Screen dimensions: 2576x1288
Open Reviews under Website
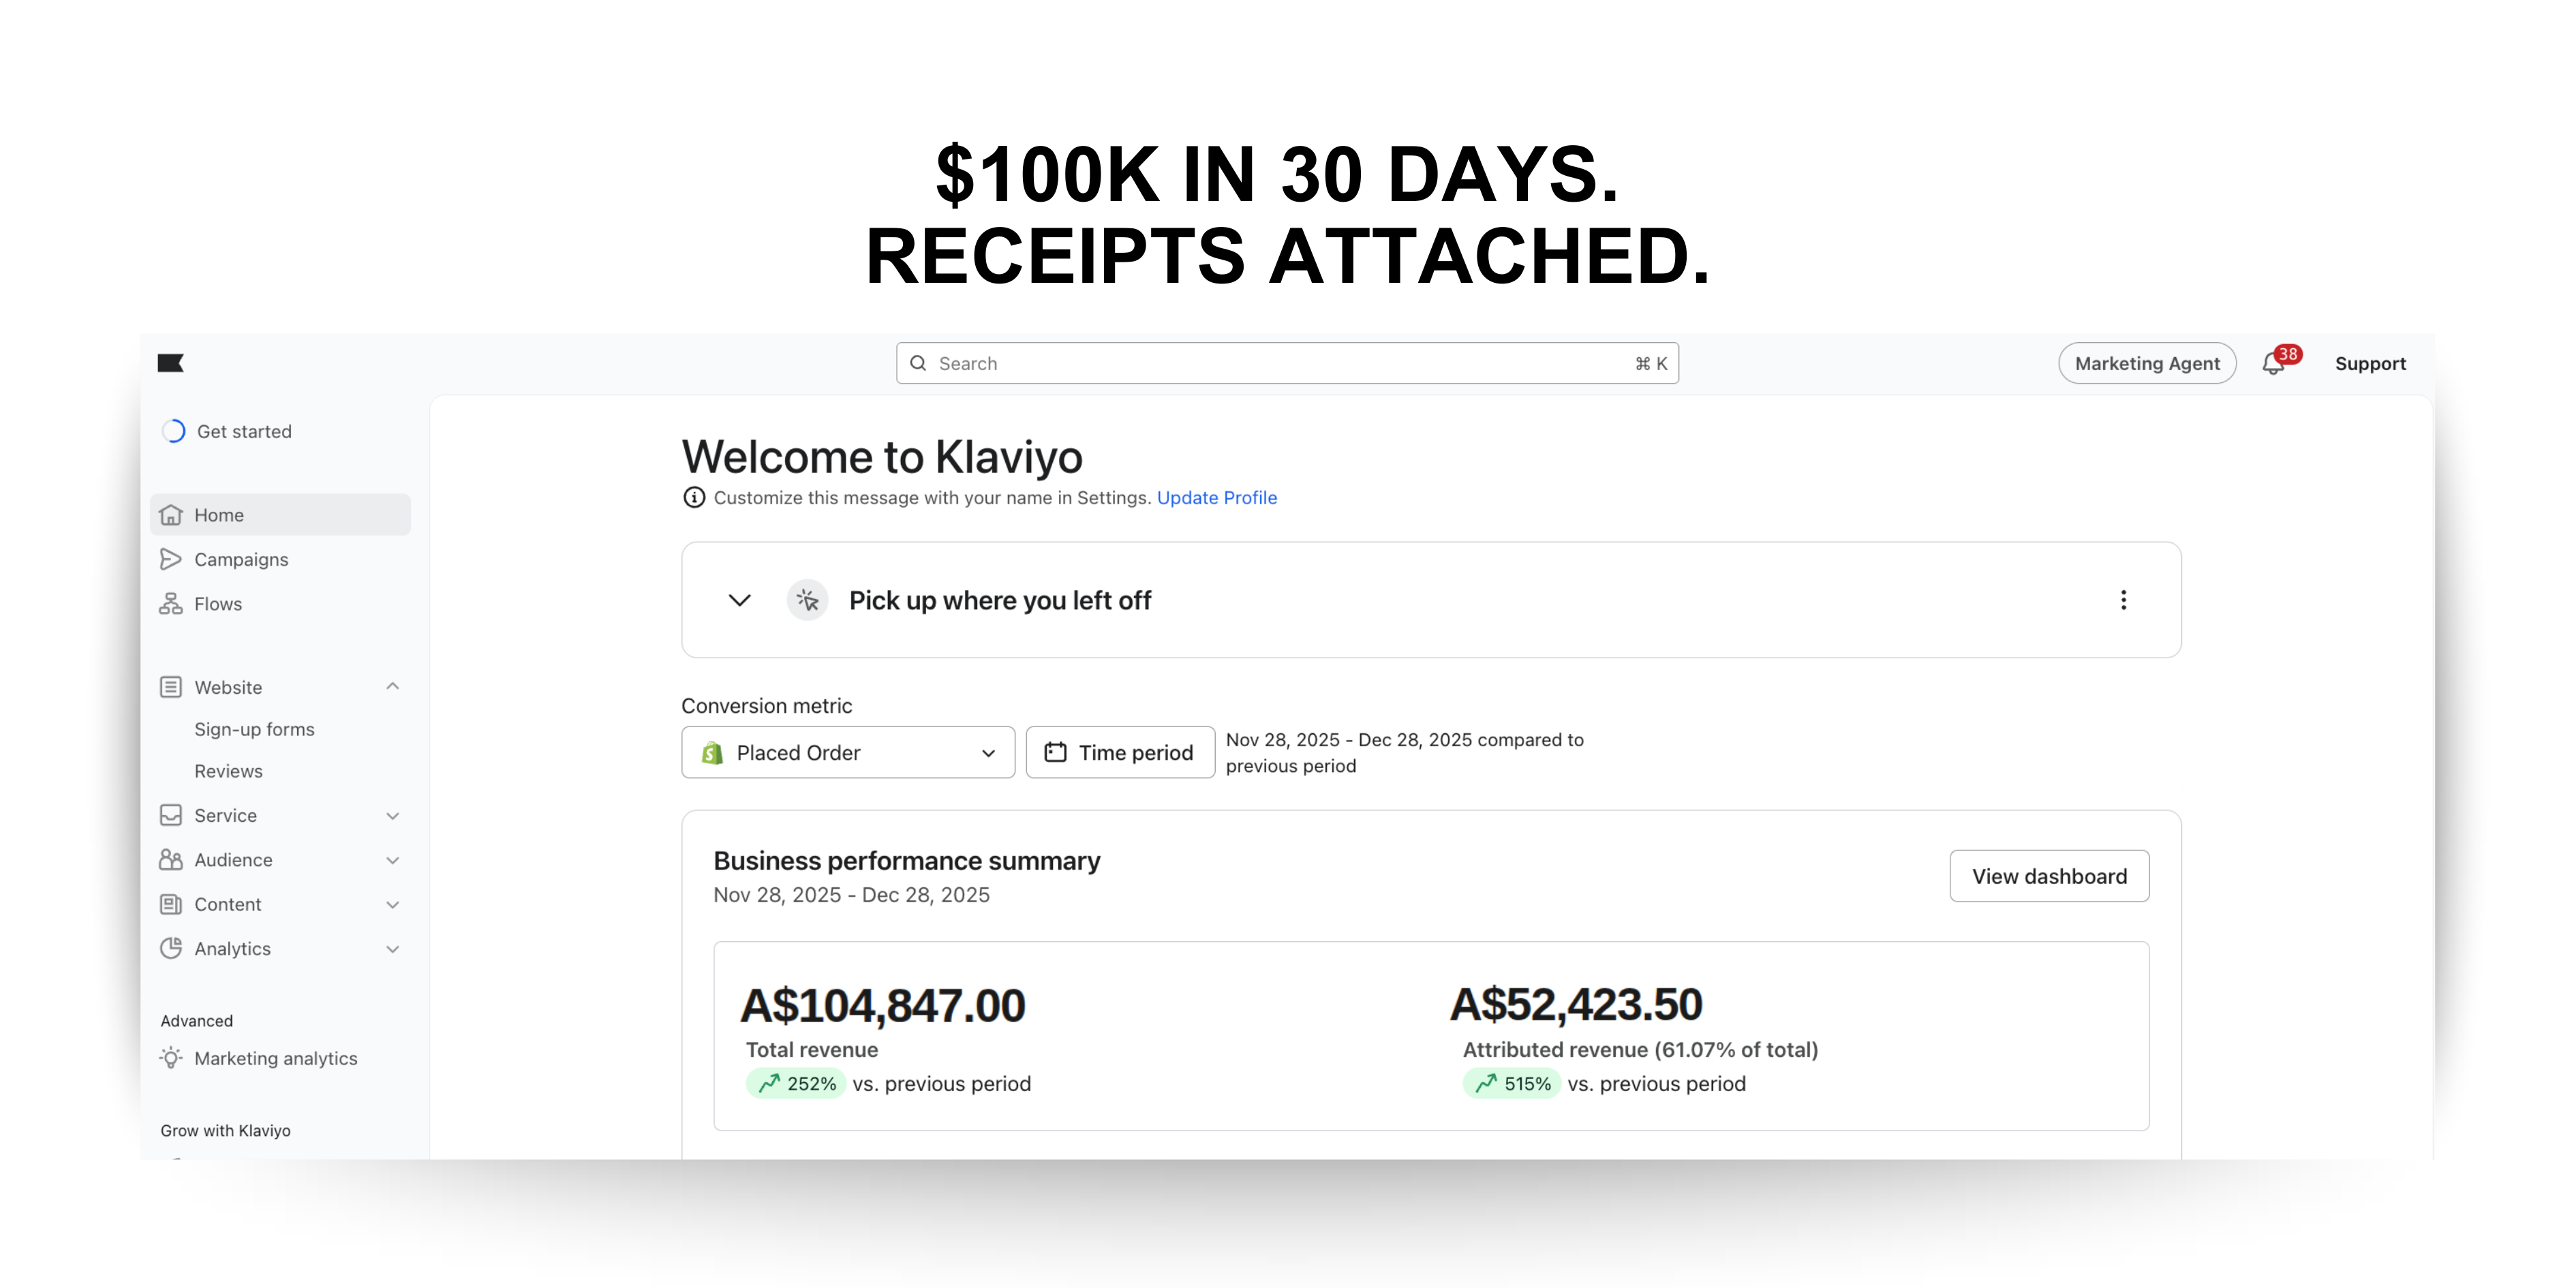[x=228, y=772]
